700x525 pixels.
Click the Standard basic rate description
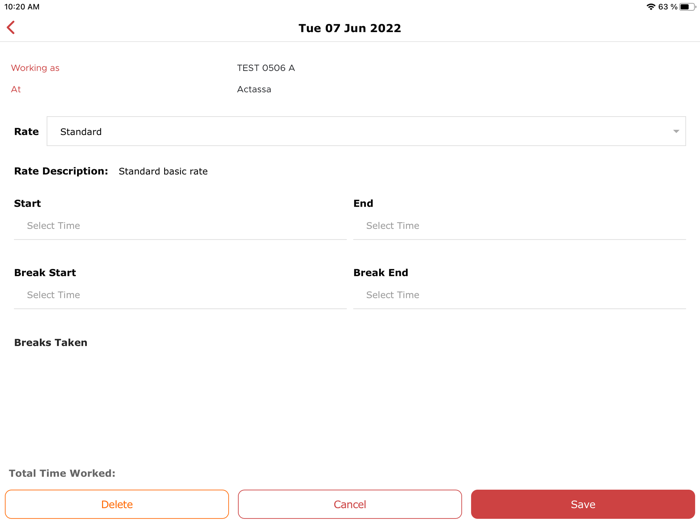(163, 172)
